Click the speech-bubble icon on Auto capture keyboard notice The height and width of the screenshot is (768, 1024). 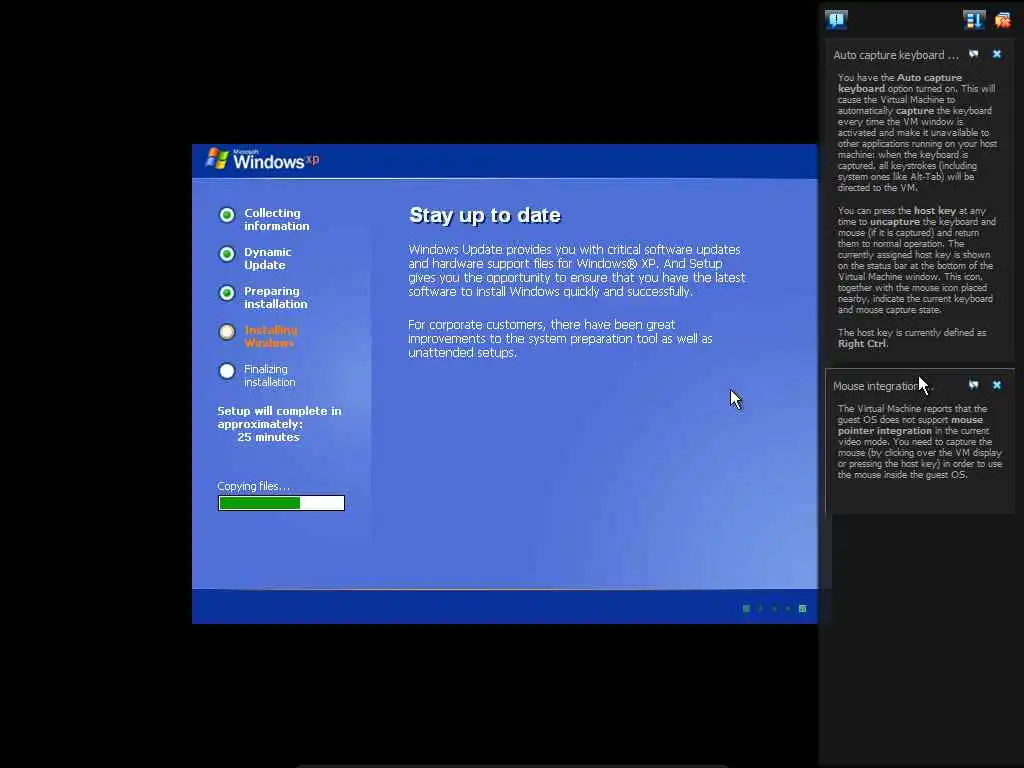974,54
